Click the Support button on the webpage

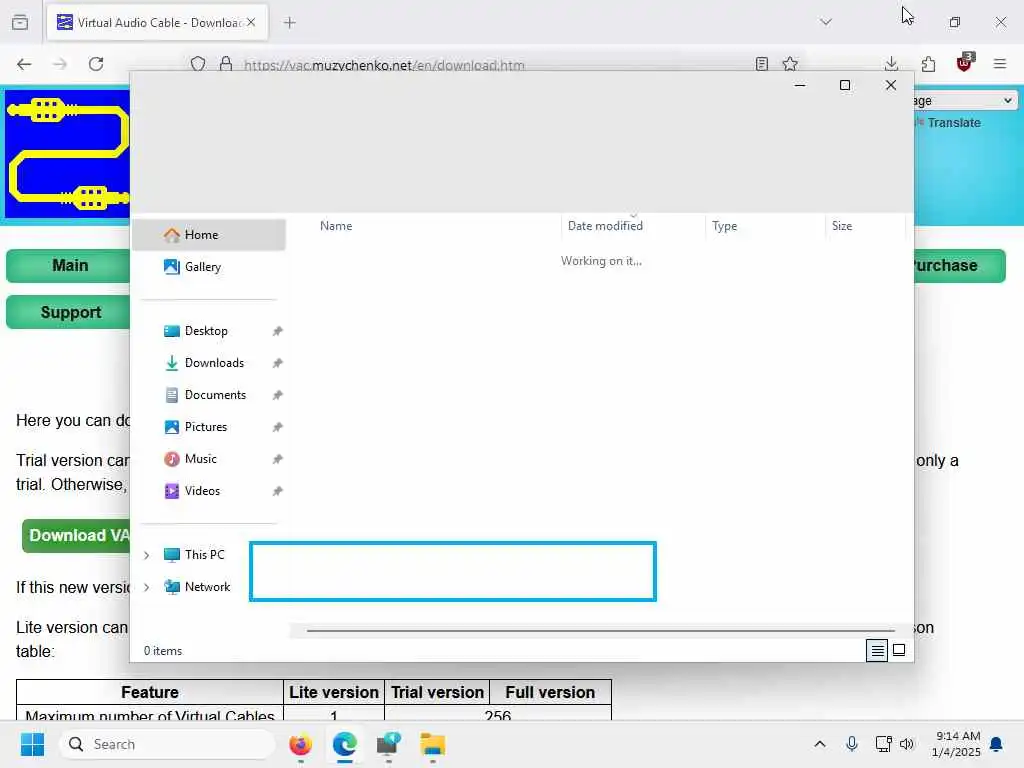click(x=69, y=312)
